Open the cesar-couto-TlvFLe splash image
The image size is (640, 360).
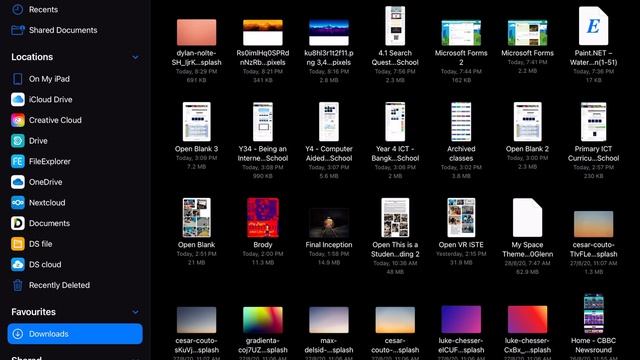point(593,224)
